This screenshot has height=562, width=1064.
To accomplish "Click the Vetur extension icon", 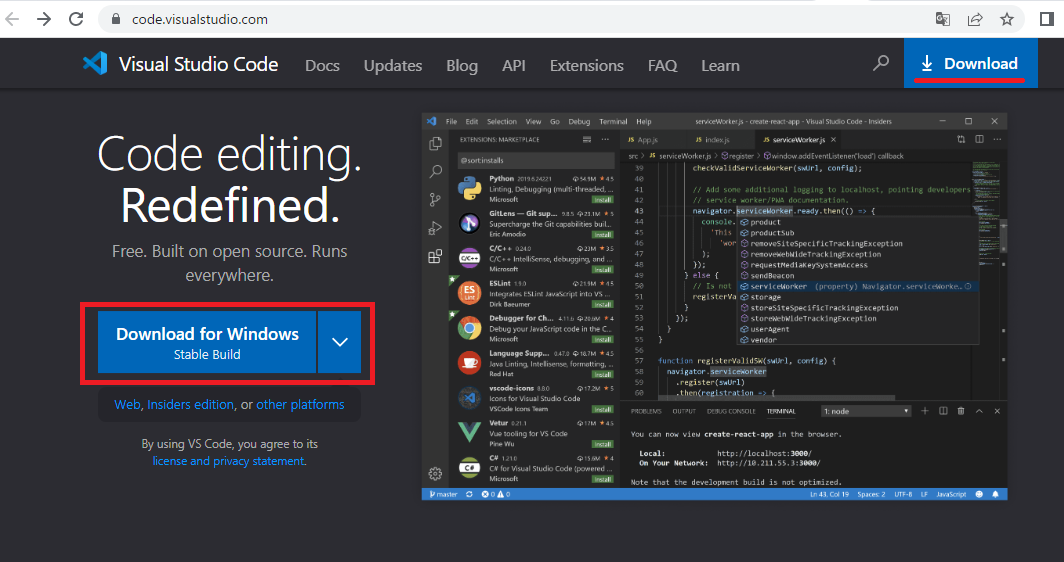I will [470, 432].
